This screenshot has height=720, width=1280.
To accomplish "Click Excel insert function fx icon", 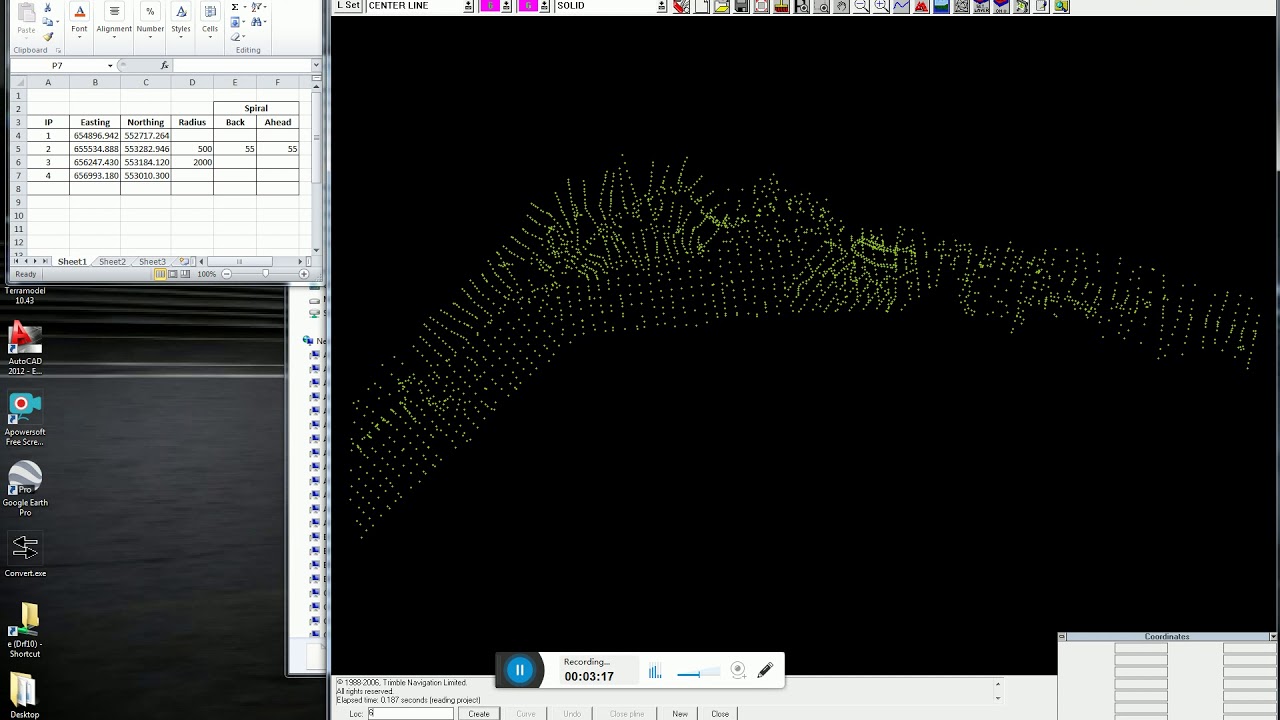I will (x=165, y=66).
